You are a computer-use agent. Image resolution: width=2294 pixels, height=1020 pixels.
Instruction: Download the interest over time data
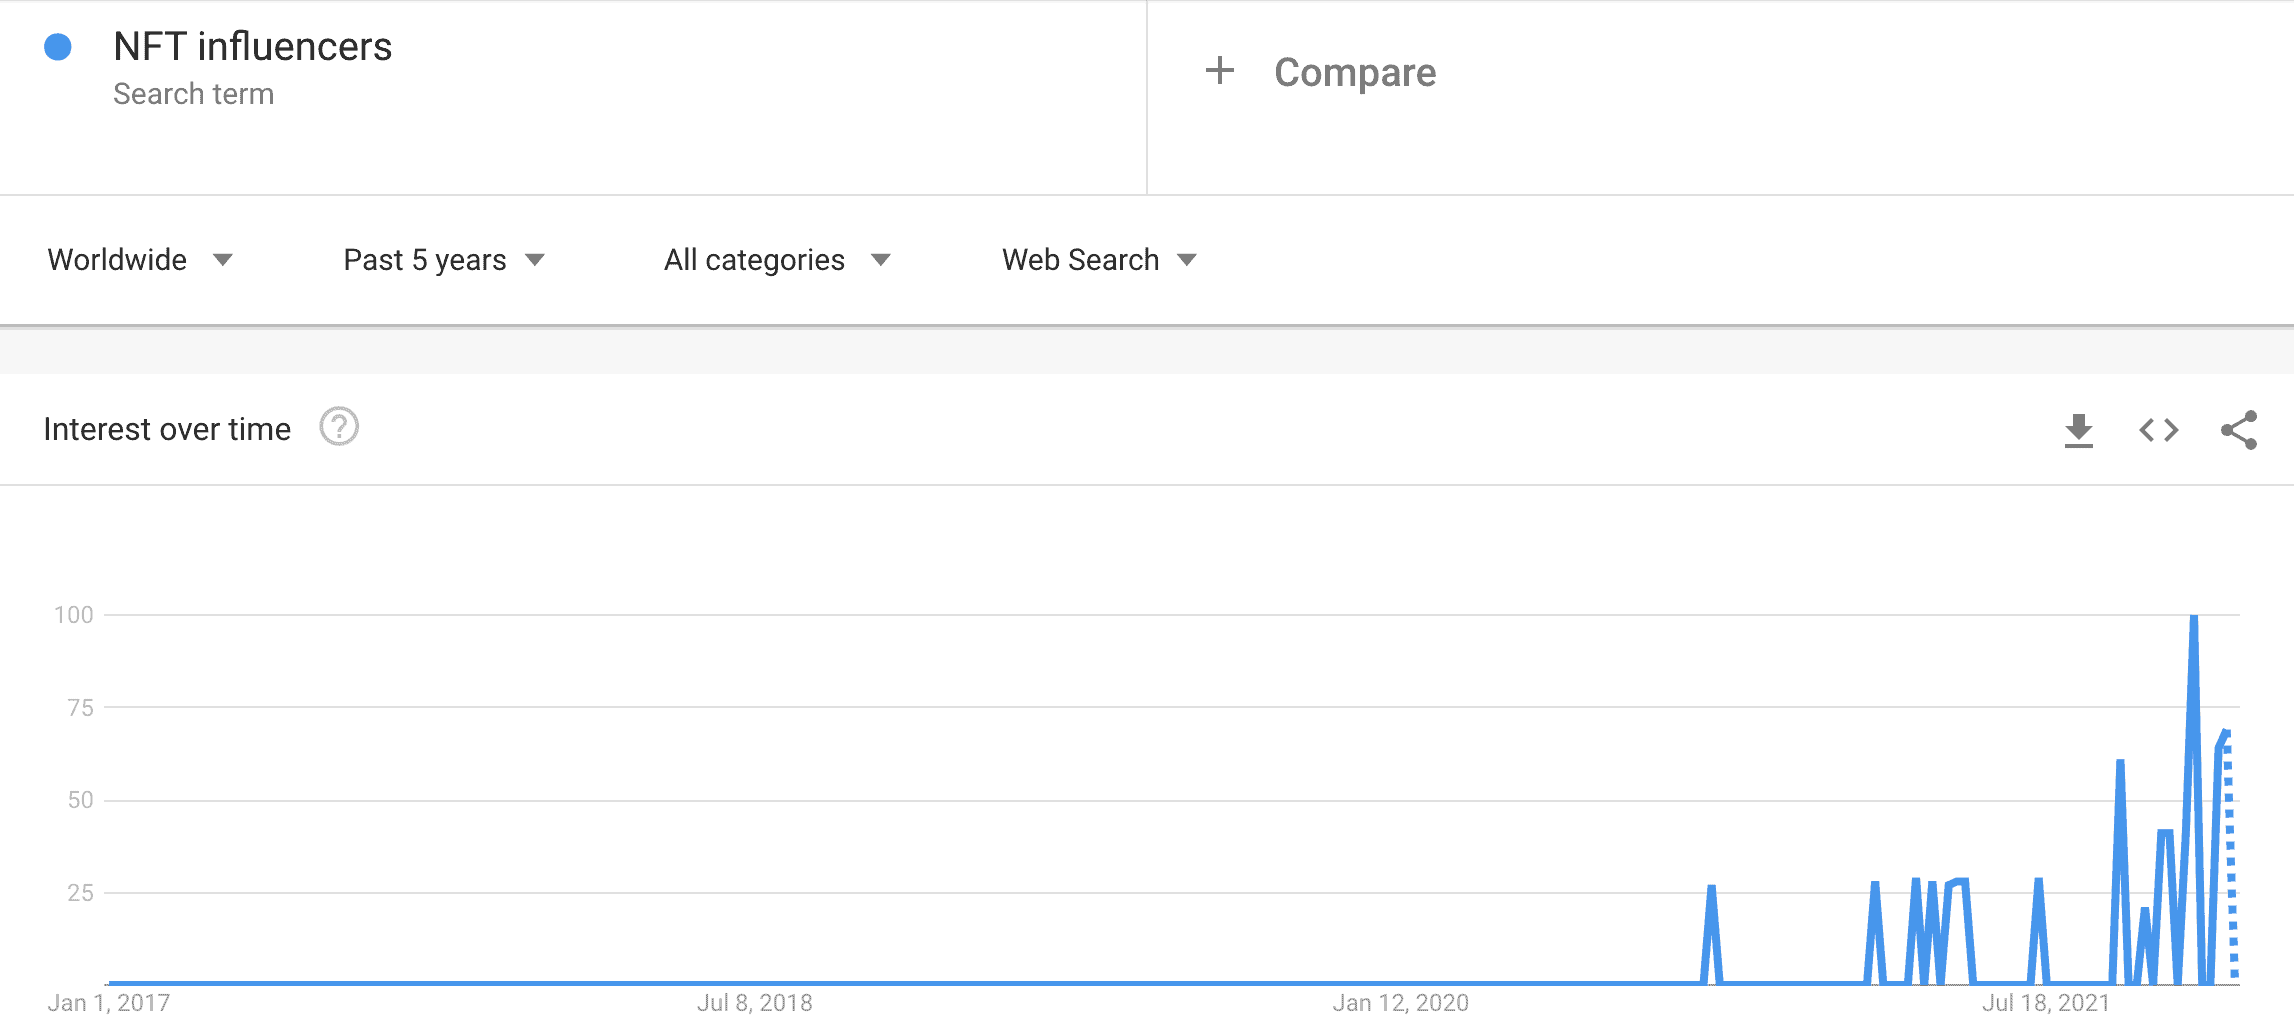[x=2078, y=430]
